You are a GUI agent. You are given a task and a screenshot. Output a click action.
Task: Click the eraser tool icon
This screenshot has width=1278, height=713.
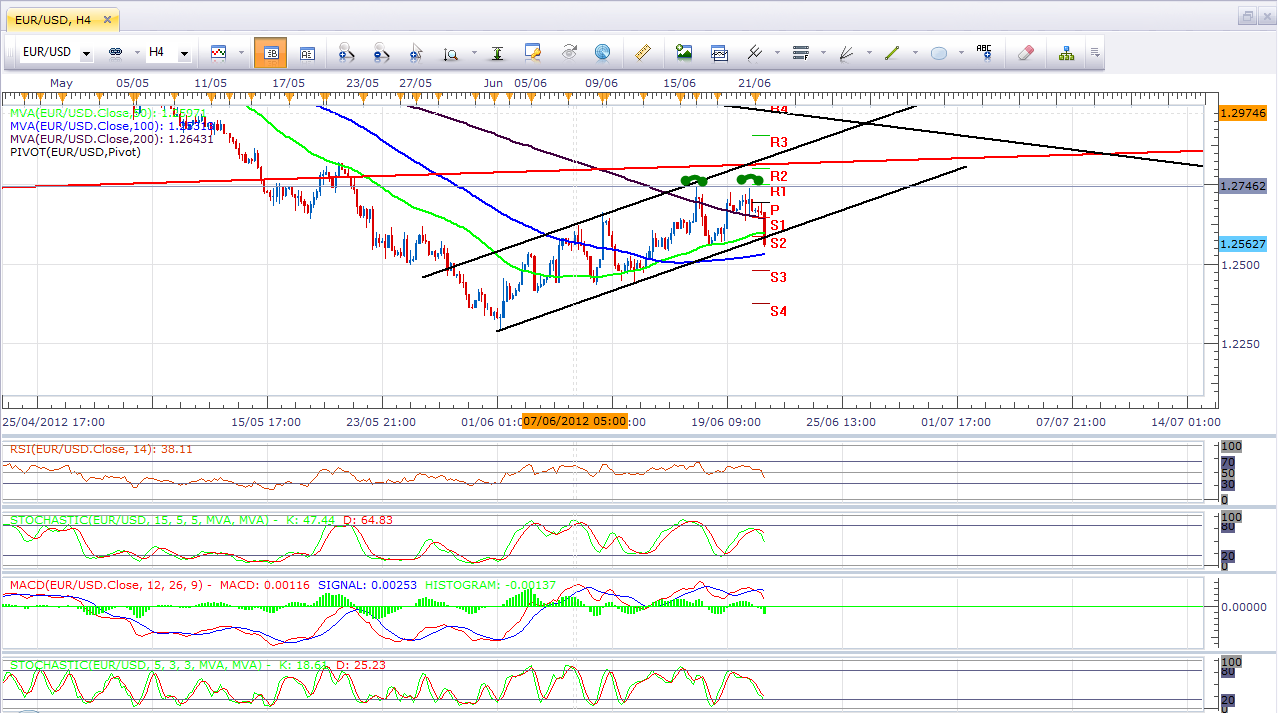point(1025,52)
